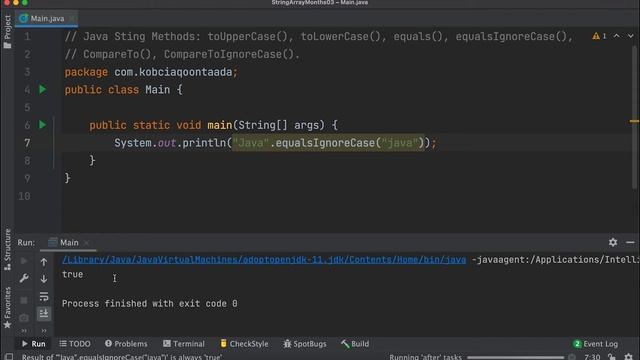Toggle soft-wrap in Run console

click(44, 296)
